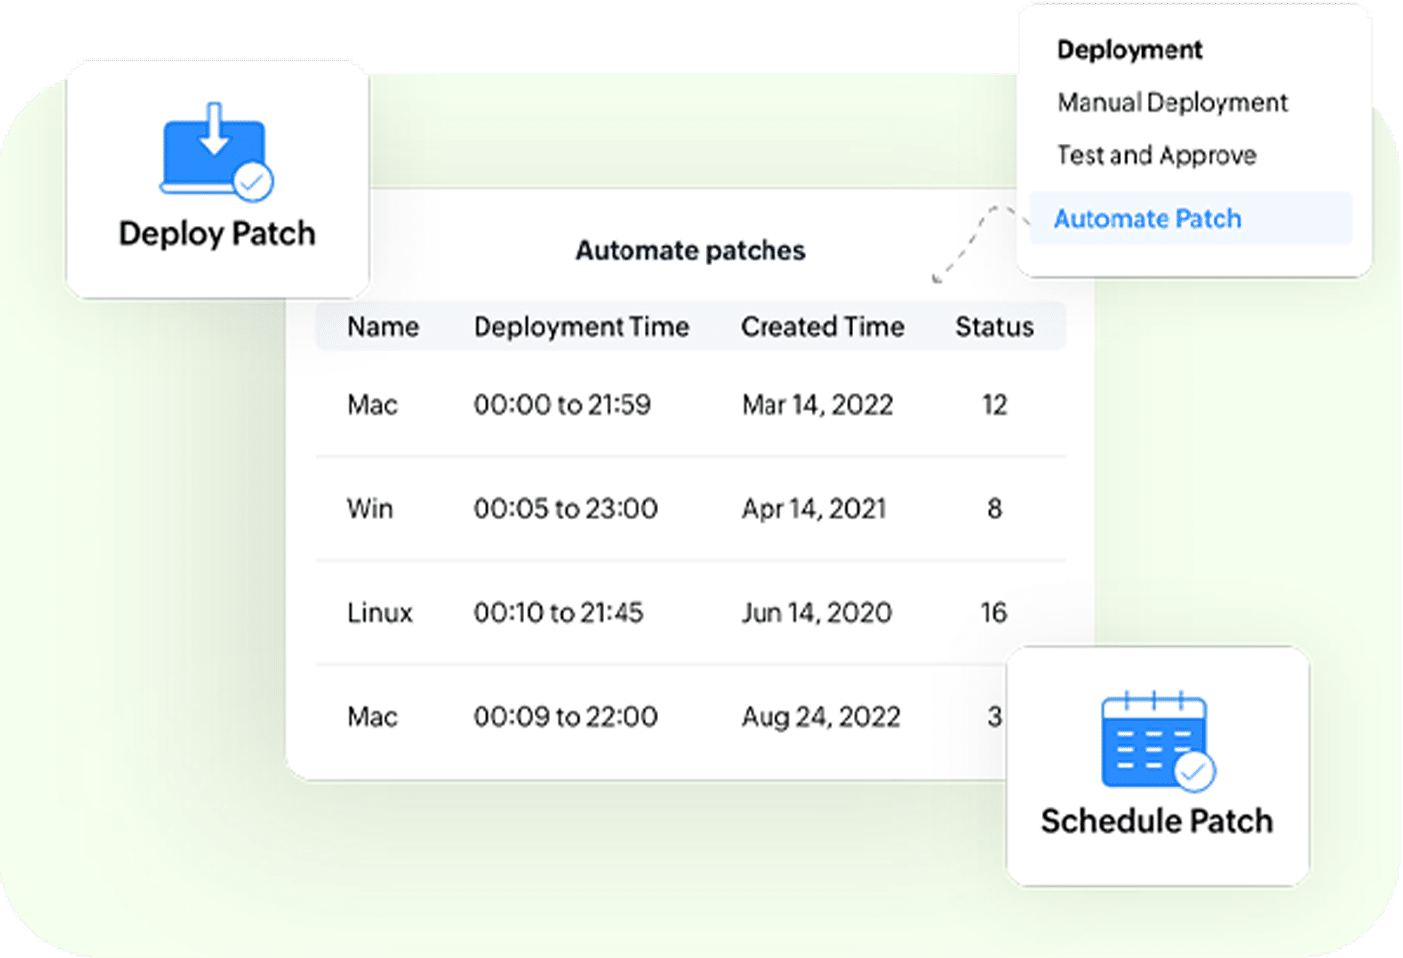
Task: Click deployment time 00:10 to 21:45
Action: (x=559, y=613)
